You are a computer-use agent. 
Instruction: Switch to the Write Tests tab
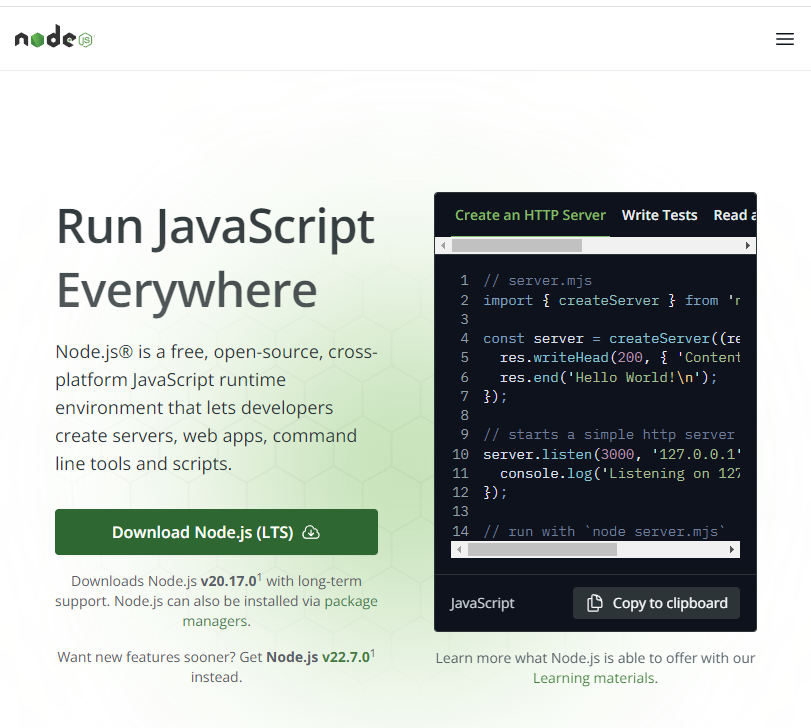pos(659,215)
